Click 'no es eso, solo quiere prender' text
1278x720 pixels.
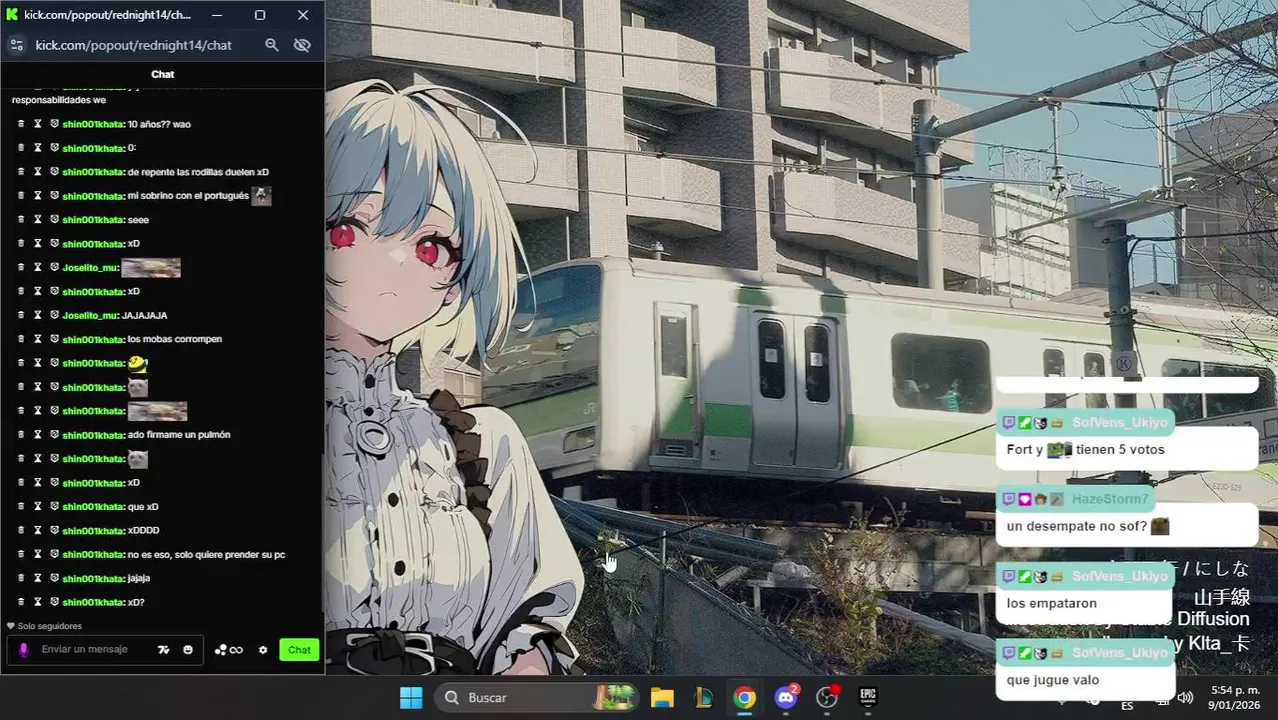[x=207, y=555]
